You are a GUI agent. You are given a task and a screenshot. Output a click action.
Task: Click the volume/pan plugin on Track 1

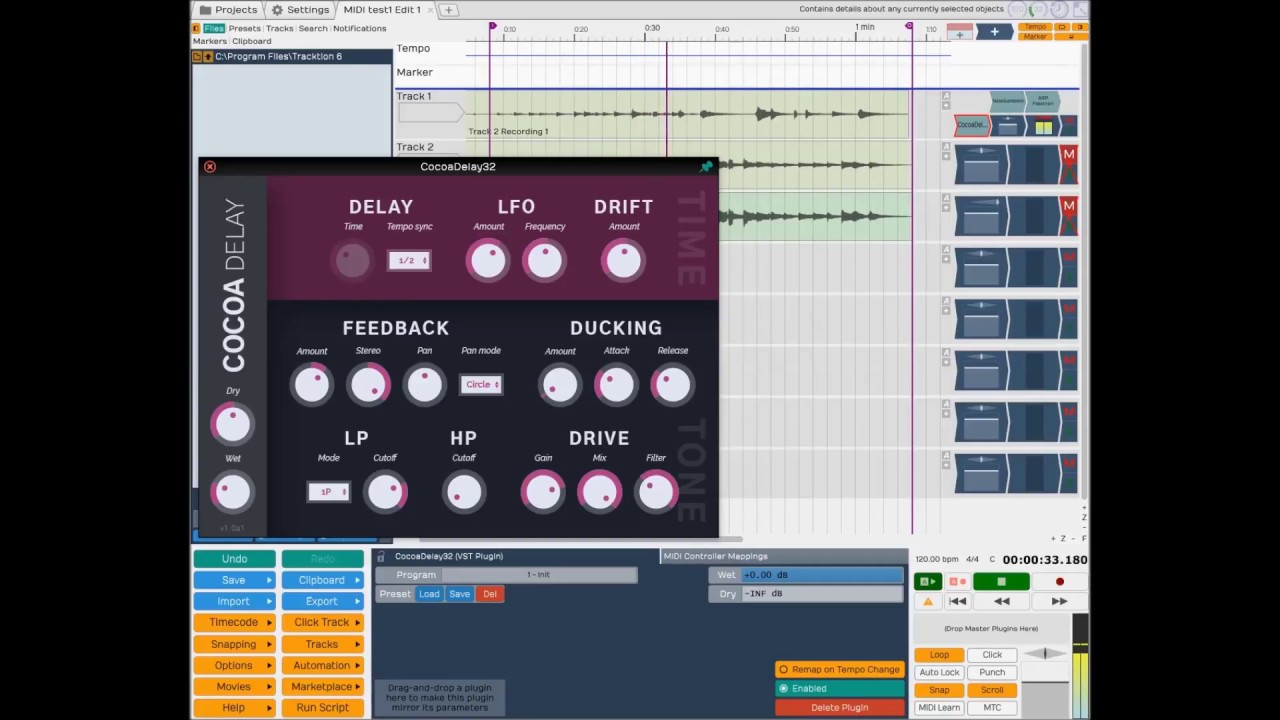tap(1008, 126)
